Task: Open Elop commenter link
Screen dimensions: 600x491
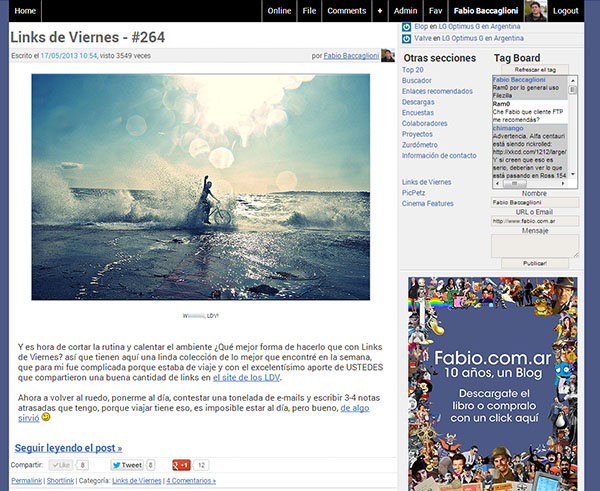Action: click(x=421, y=26)
